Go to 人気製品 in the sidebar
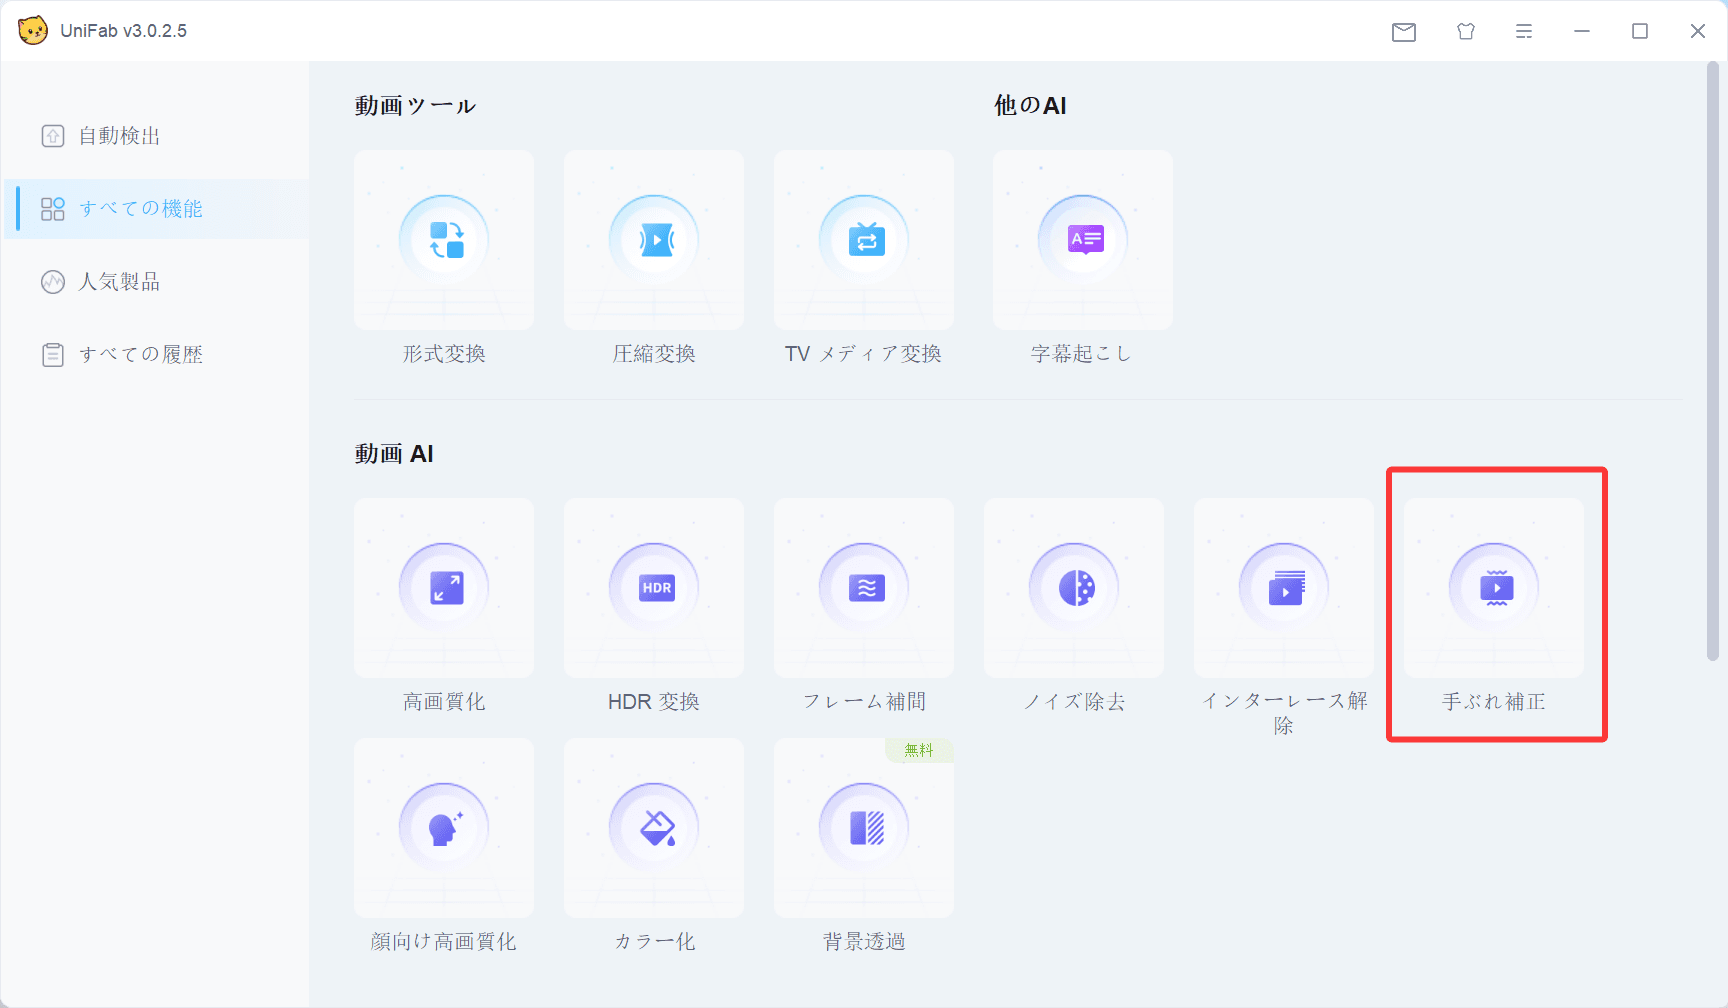 [120, 282]
